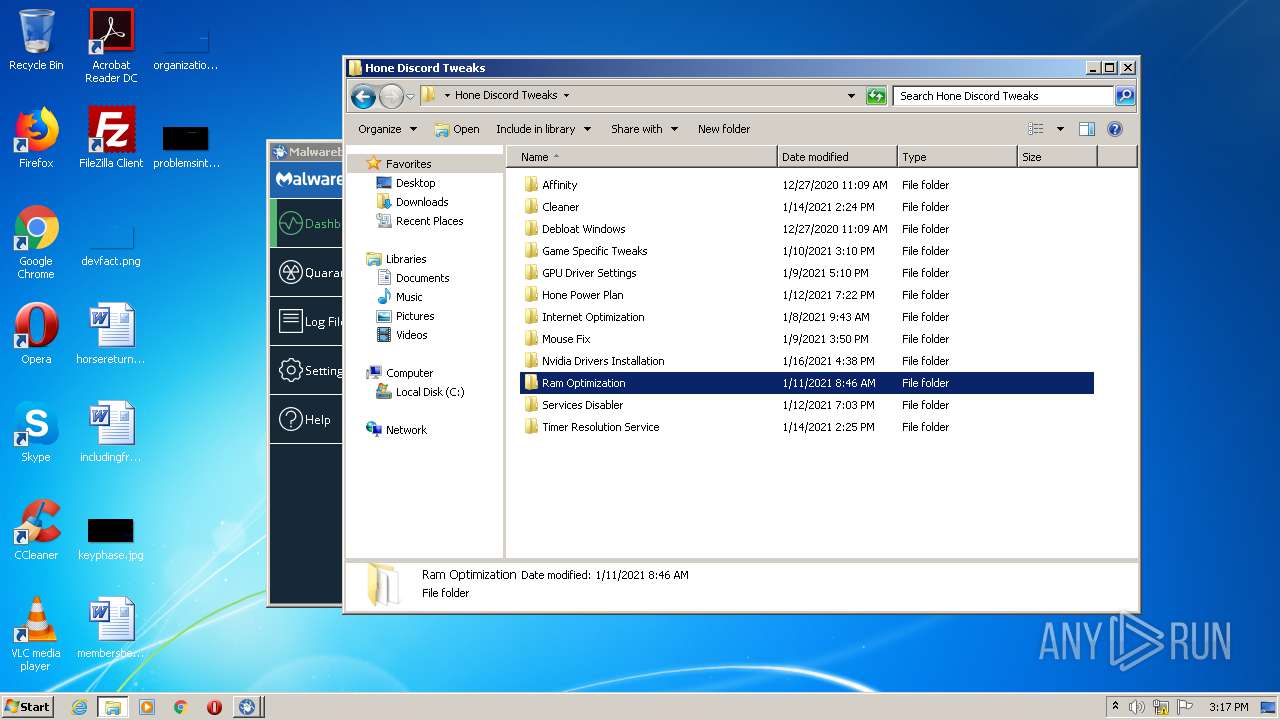Click Internet Explorer taskbar icon
The image size is (1280, 720).
79,707
